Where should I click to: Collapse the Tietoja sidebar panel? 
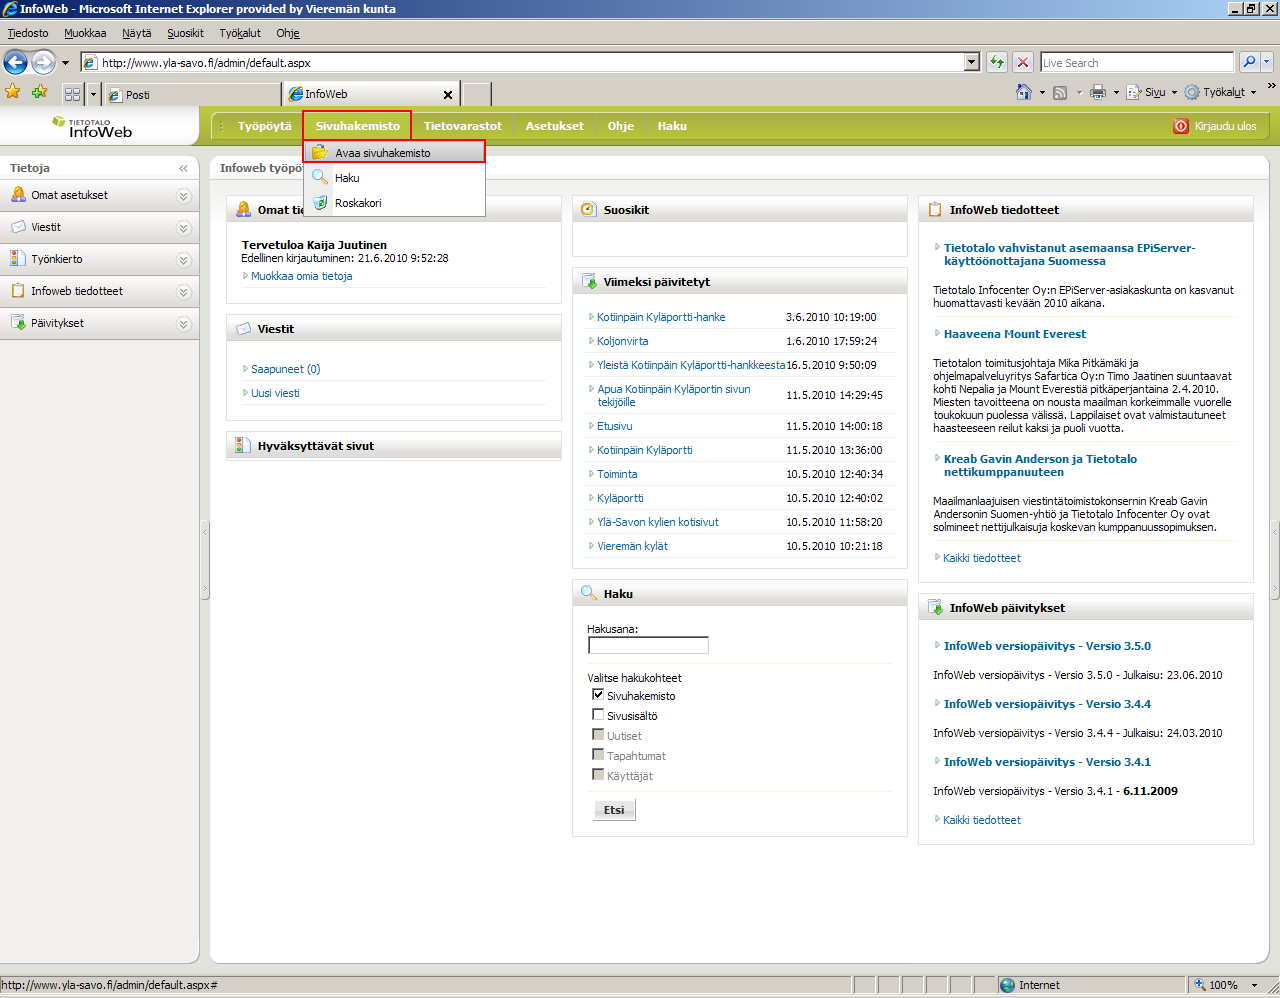[183, 168]
